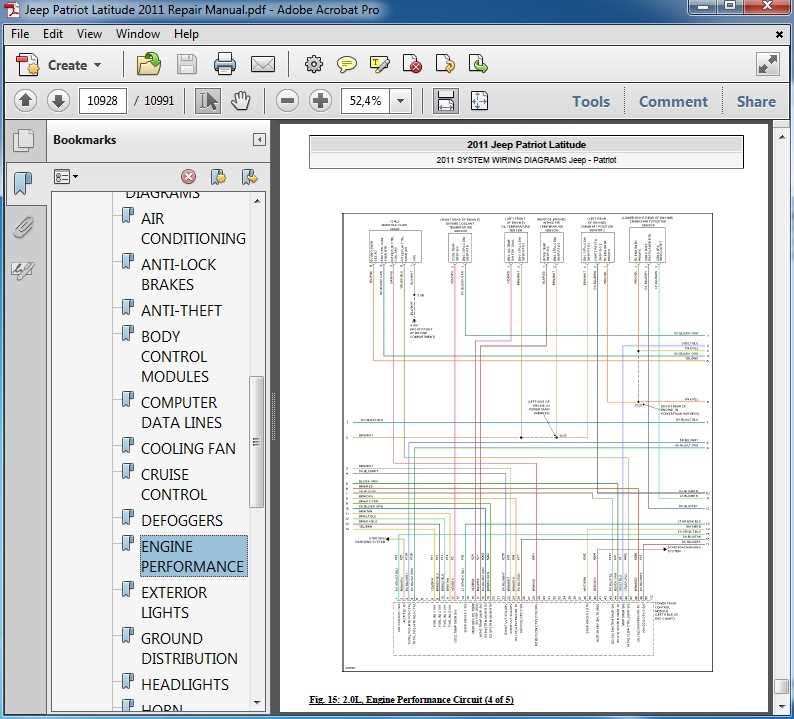Select the EXTERIOR LIGHTS bookmark
The width and height of the screenshot is (794, 719).
click(x=174, y=603)
